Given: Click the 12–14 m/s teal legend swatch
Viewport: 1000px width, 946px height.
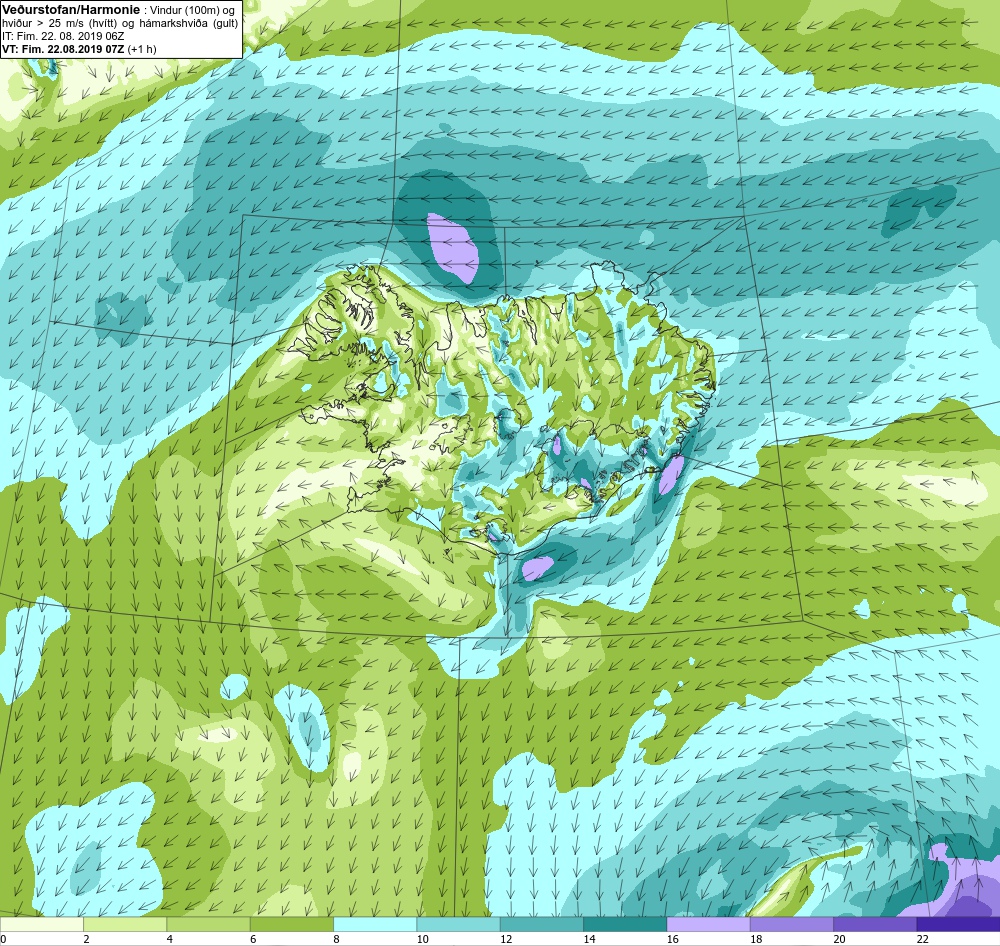Looking at the screenshot, I should pyautogui.click(x=541, y=924).
